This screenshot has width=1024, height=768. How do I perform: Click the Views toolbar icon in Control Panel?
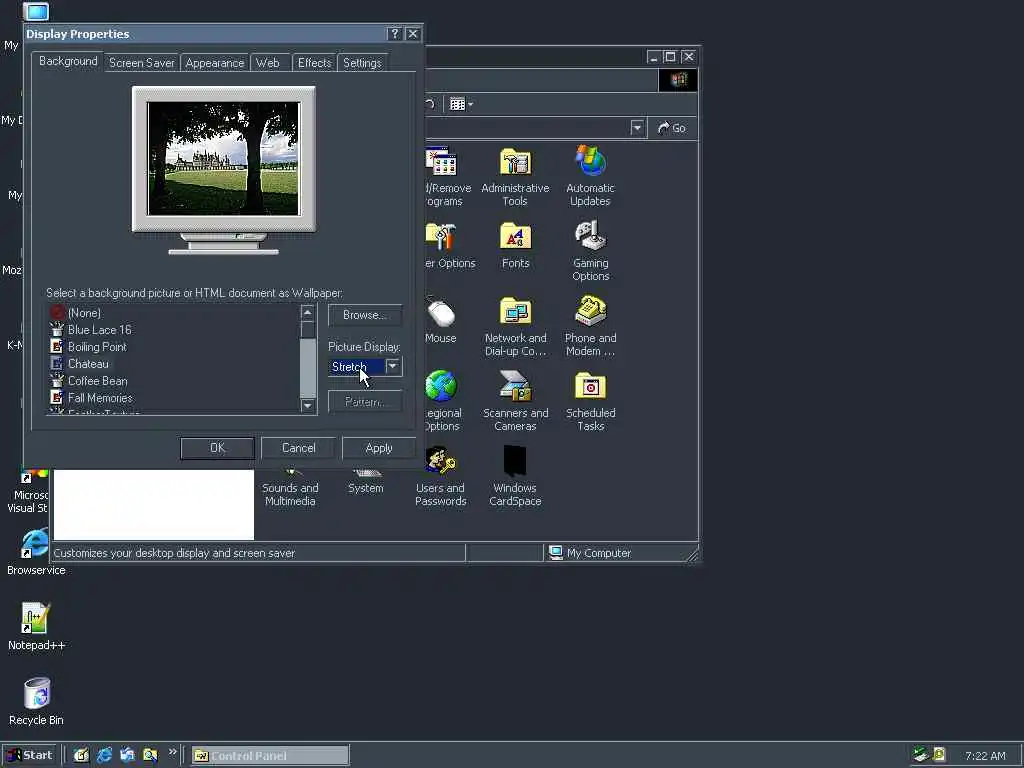457,104
